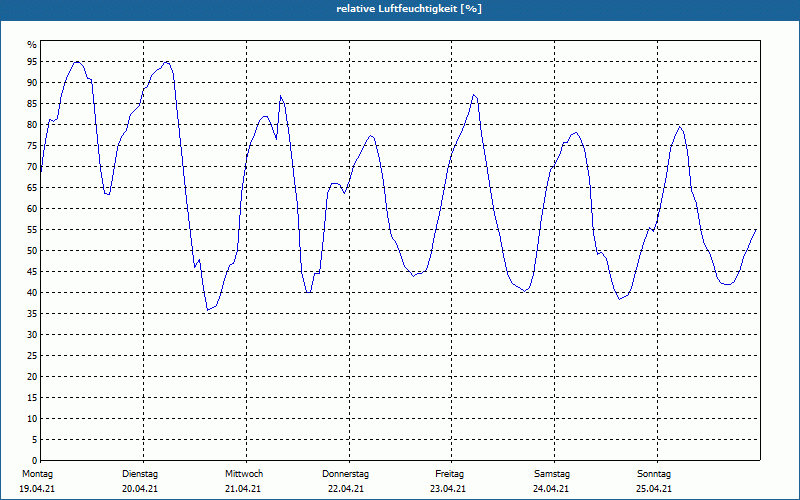The width and height of the screenshot is (800, 500).
Task: Click the y-axis value 60
Action: [32, 209]
